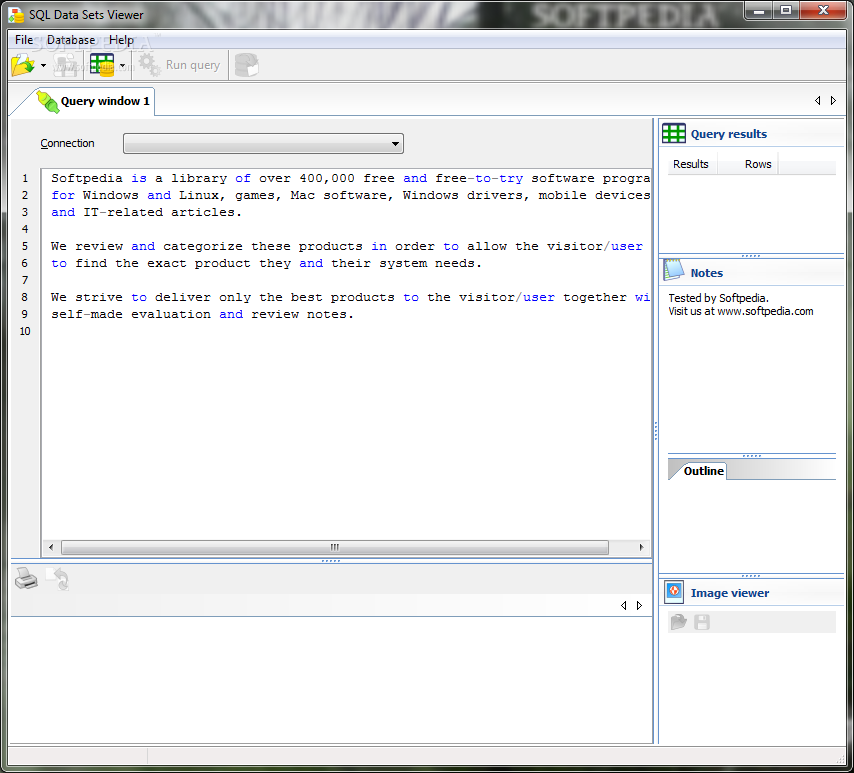Click the text 'IT-related articles.' on line 3
This screenshot has height=773, width=854.
[x=162, y=212]
